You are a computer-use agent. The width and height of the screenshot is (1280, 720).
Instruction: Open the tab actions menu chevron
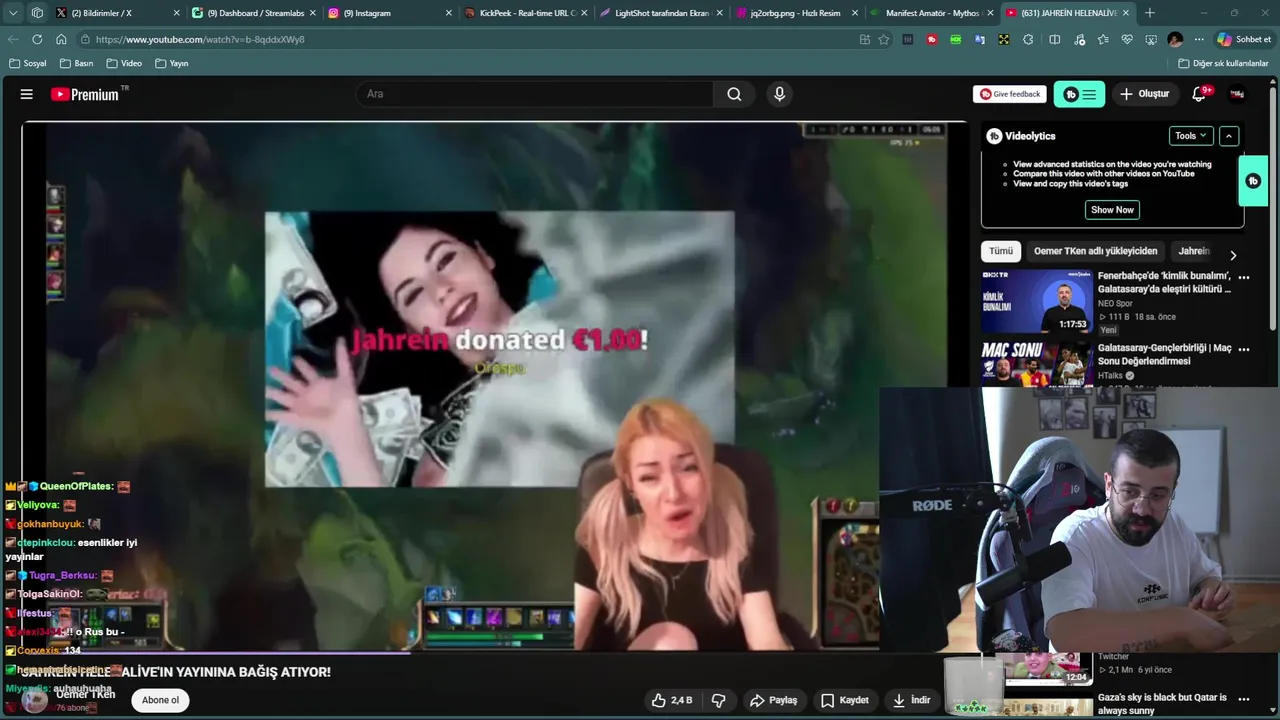point(13,13)
